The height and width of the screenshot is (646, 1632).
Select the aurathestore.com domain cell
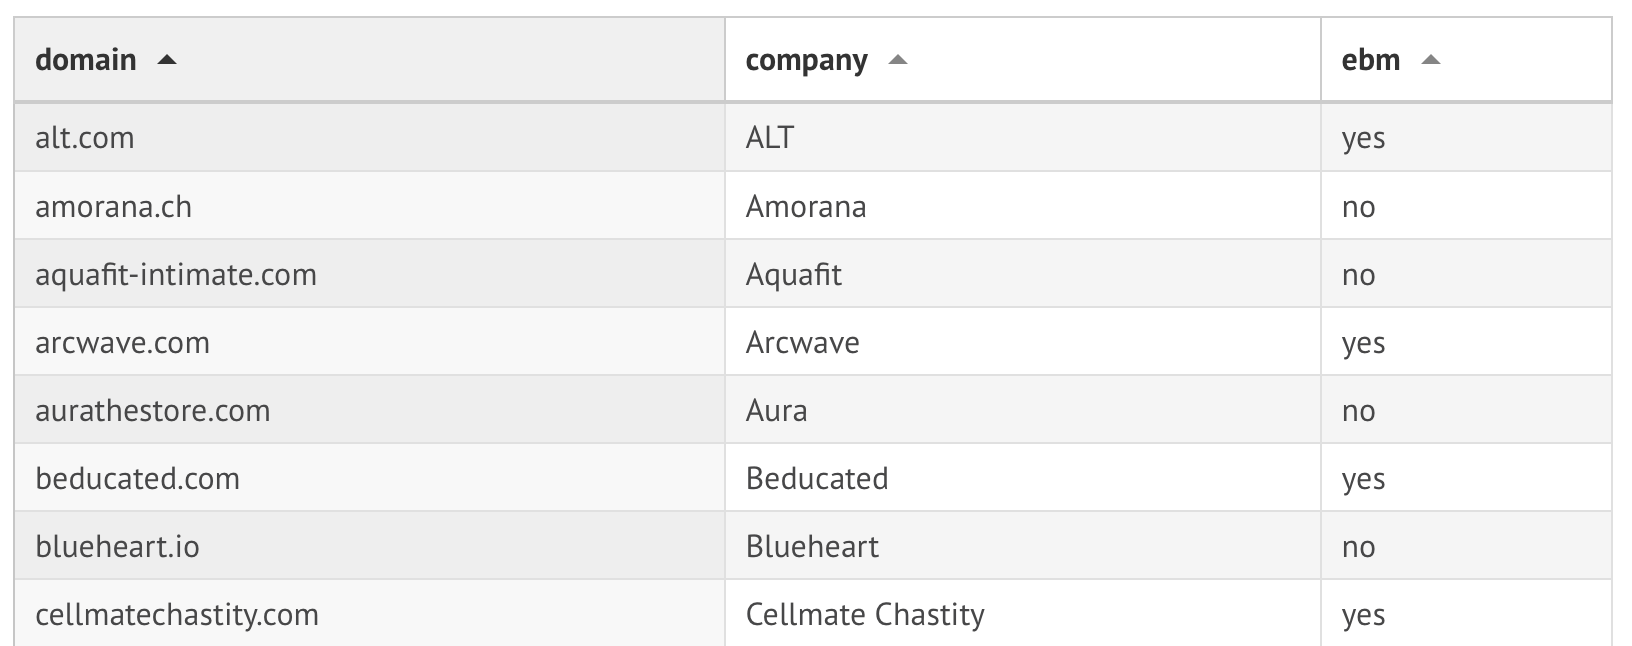point(153,411)
